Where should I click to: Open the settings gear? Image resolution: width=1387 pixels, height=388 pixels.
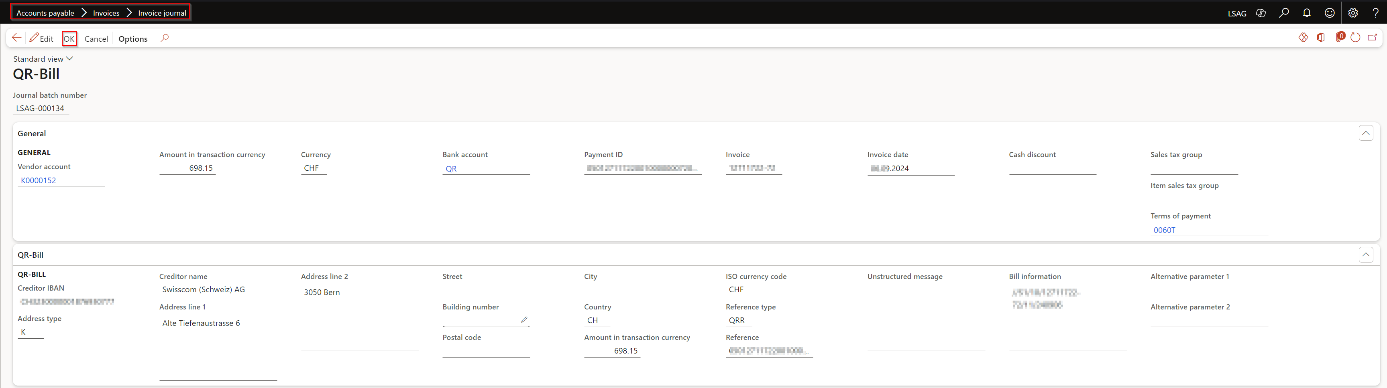click(x=1354, y=13)
